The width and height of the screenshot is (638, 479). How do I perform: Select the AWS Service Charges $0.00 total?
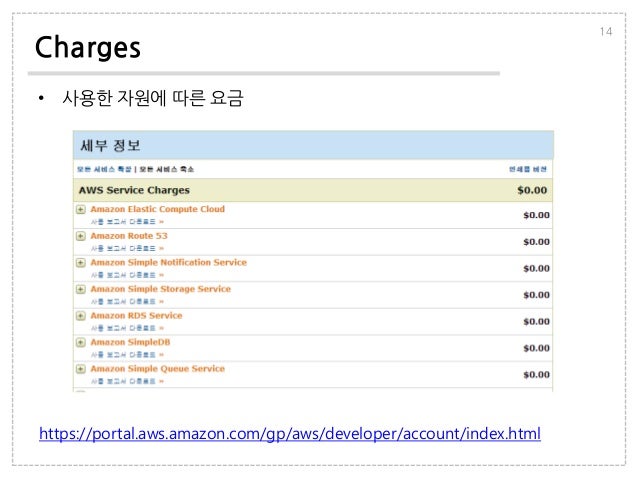pos(532,190)
